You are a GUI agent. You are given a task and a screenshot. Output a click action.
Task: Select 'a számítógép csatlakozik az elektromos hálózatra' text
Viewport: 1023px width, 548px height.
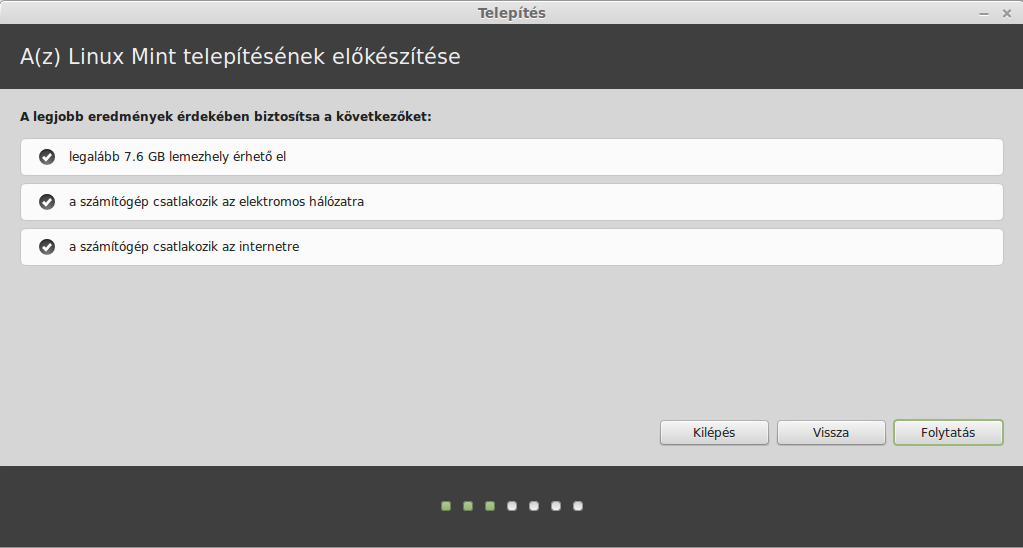[x=217, y=202]
